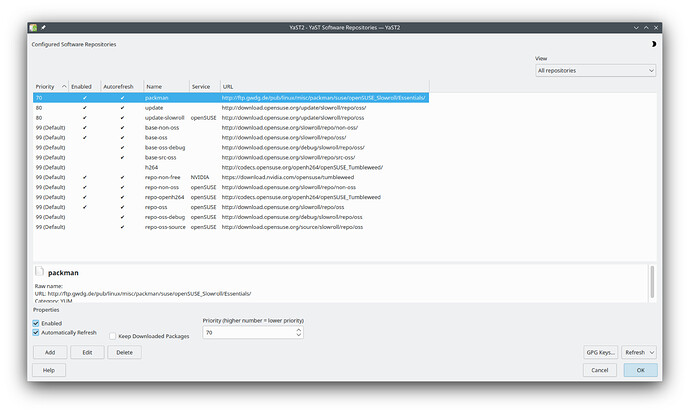The width and height of the screenshot is (690, 413).
Task: Click the packman URL in the details panel
Action: [149, 293]
